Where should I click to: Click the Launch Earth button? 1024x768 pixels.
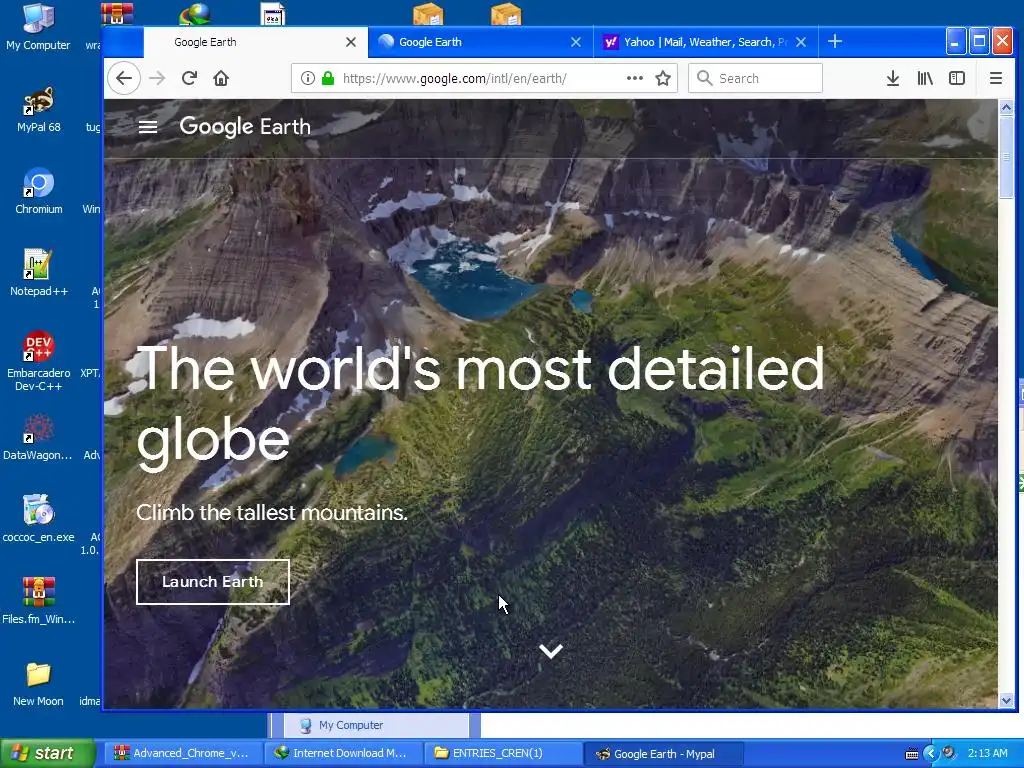tap(213, 582)
